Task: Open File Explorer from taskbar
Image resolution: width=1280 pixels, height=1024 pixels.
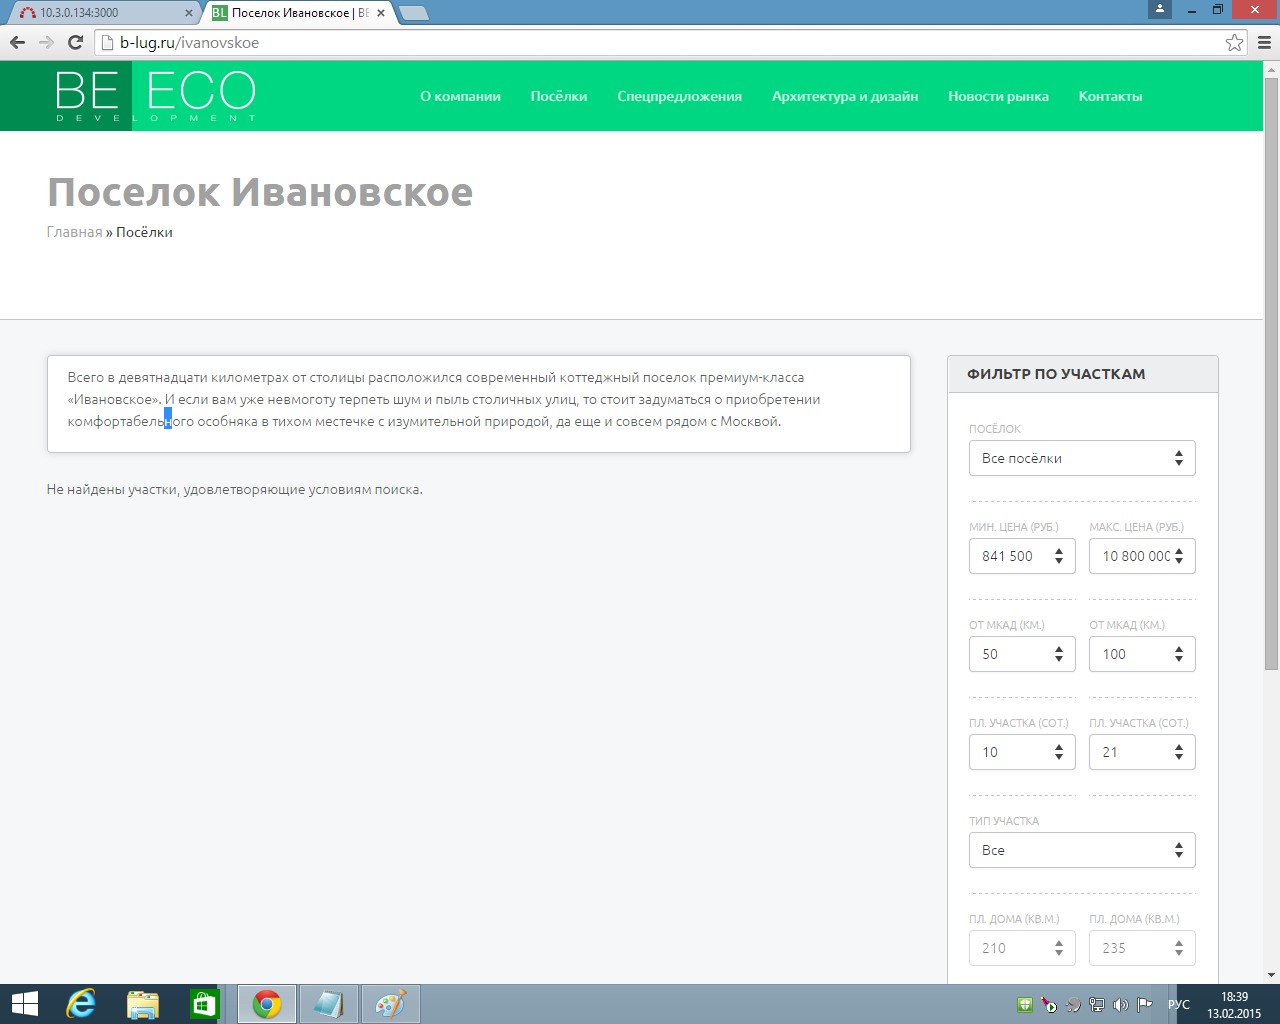Action: click(x=143, y=1003)
